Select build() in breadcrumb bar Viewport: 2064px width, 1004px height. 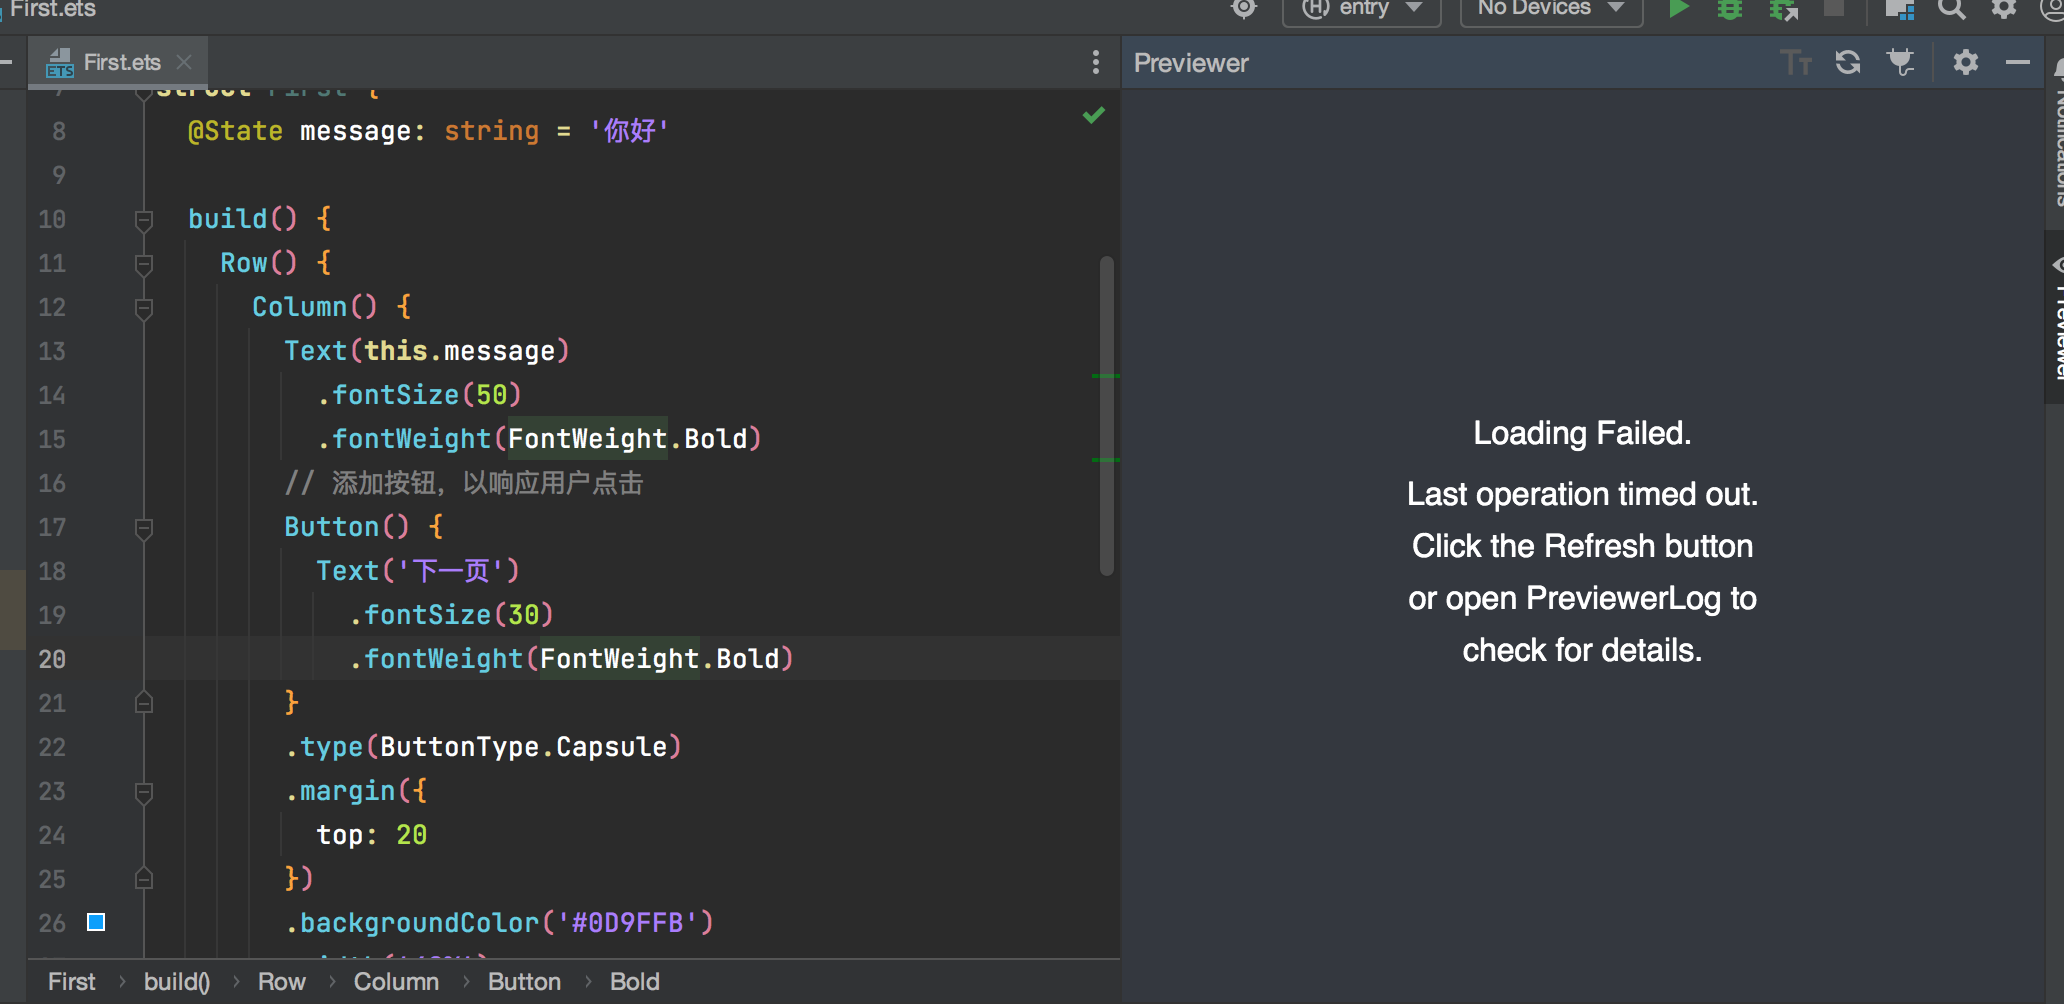(177, 982)
